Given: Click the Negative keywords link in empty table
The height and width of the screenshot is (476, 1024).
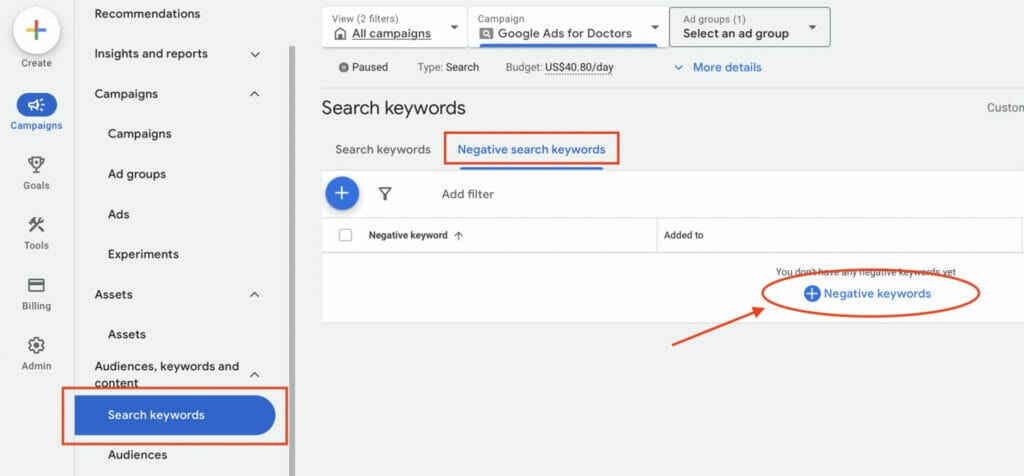Looking at the screenshot, I should pos(867,294).
